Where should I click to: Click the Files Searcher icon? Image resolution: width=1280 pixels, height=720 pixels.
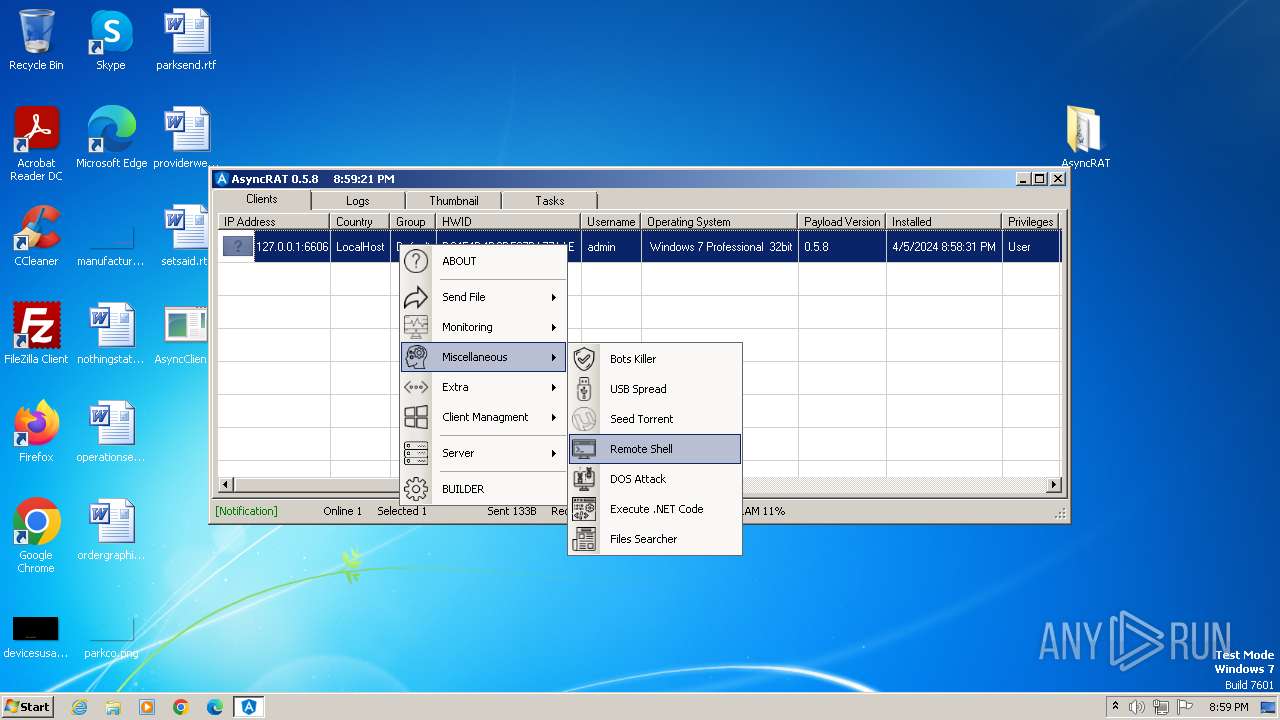[x=584, y=539]
